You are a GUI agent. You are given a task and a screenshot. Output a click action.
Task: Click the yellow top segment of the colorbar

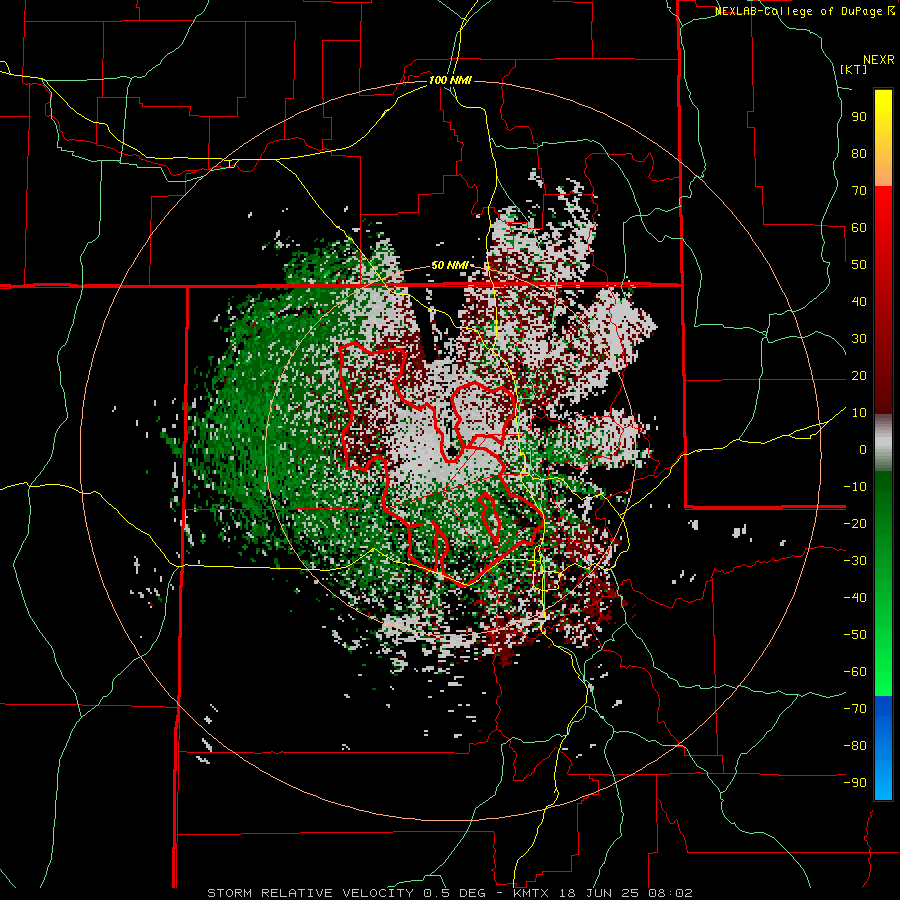point(883,137)
